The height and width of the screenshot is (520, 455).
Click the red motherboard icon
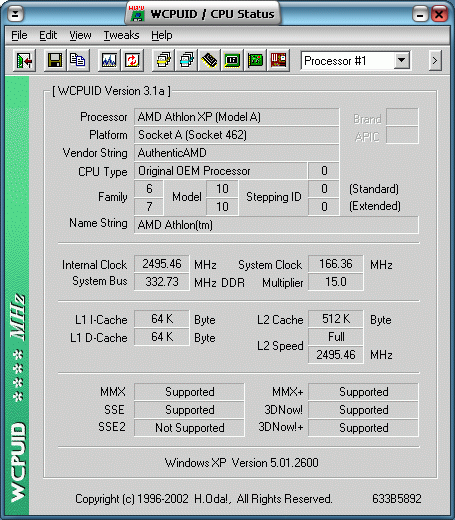[x=278, y=60]
